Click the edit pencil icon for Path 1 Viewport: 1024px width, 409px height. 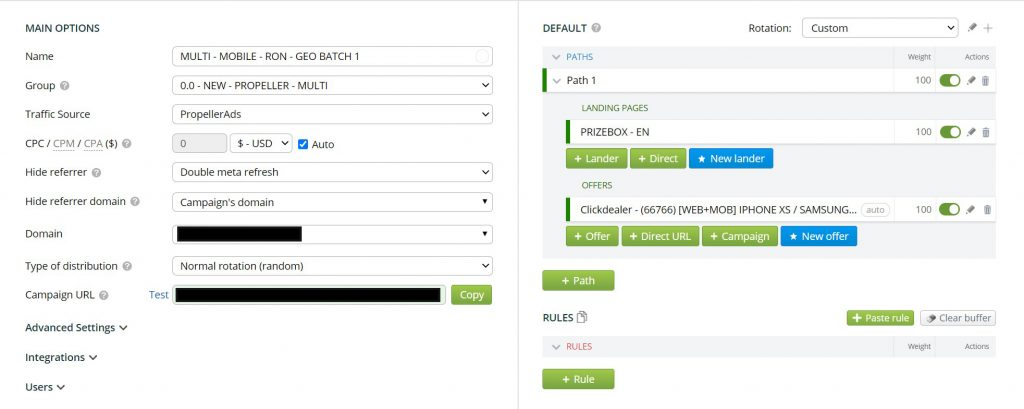[x=971, y=80]
